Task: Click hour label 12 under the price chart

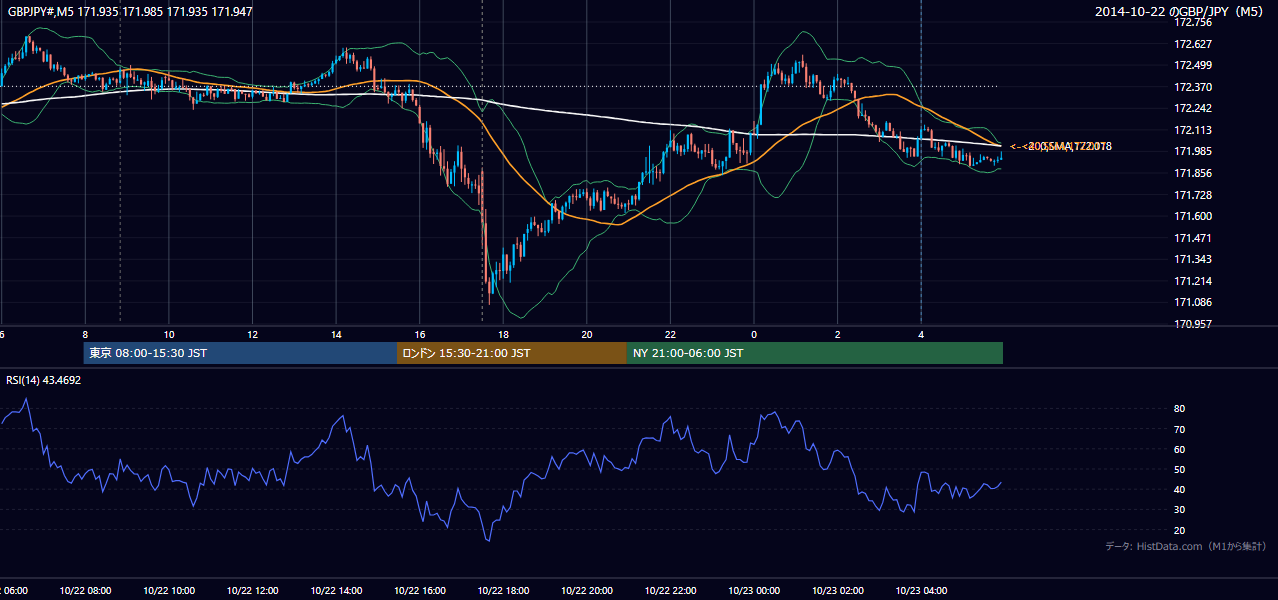Action: (x=252, y=335)
